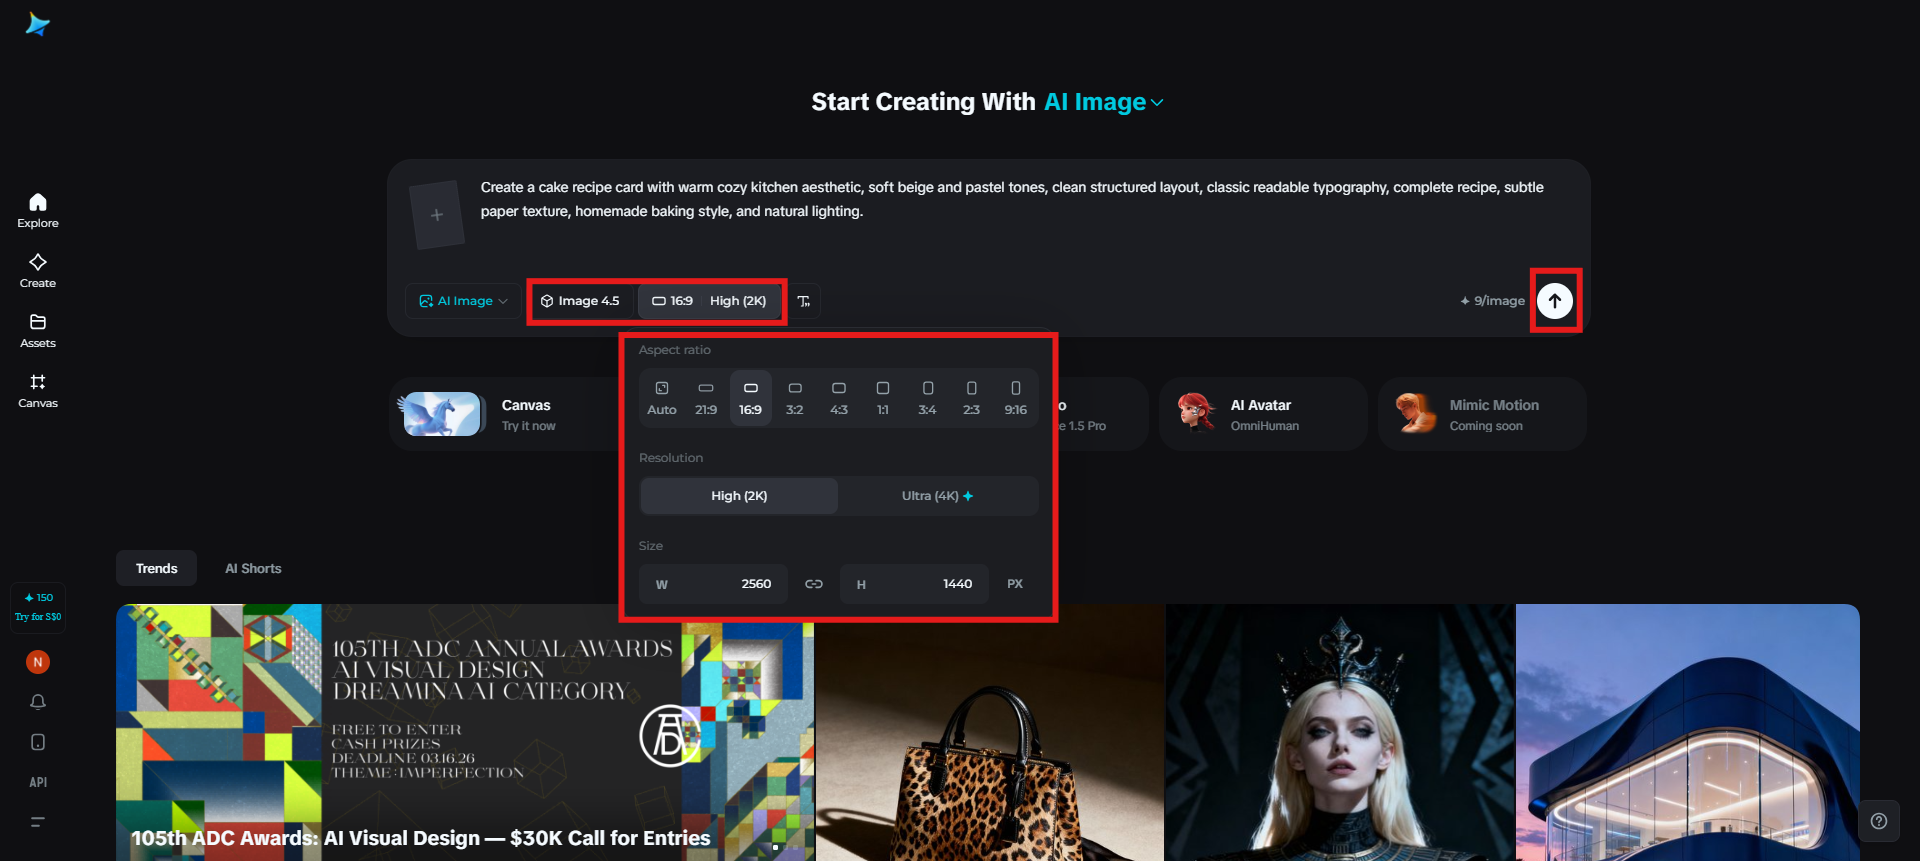Submit prompt with the up-arrow generate button
The height and width of the screenshot is (861, 1920).
1555,301
